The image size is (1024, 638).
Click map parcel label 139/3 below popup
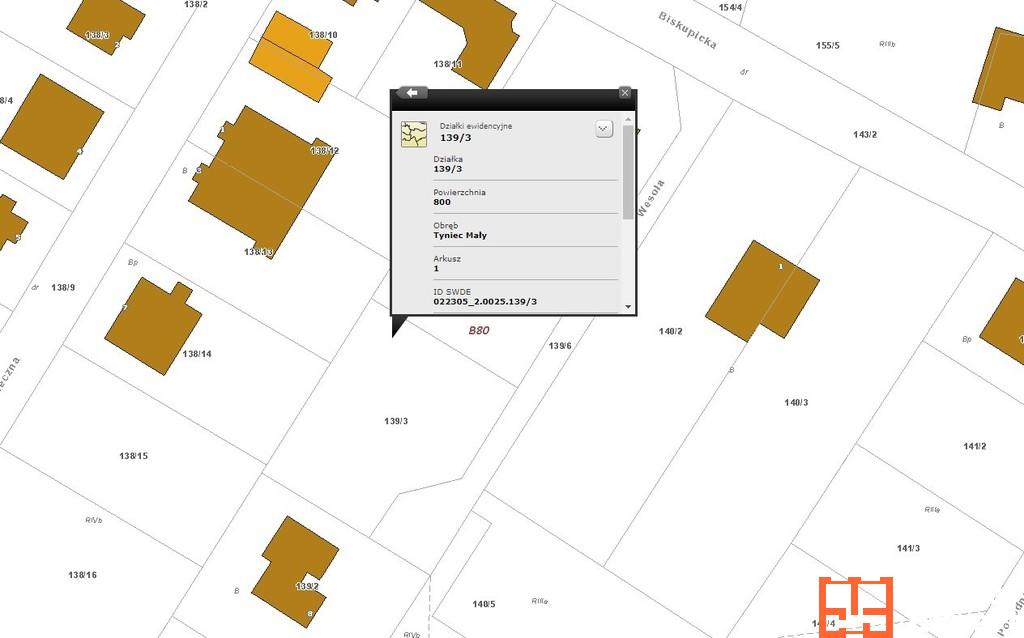coord(396,421)
